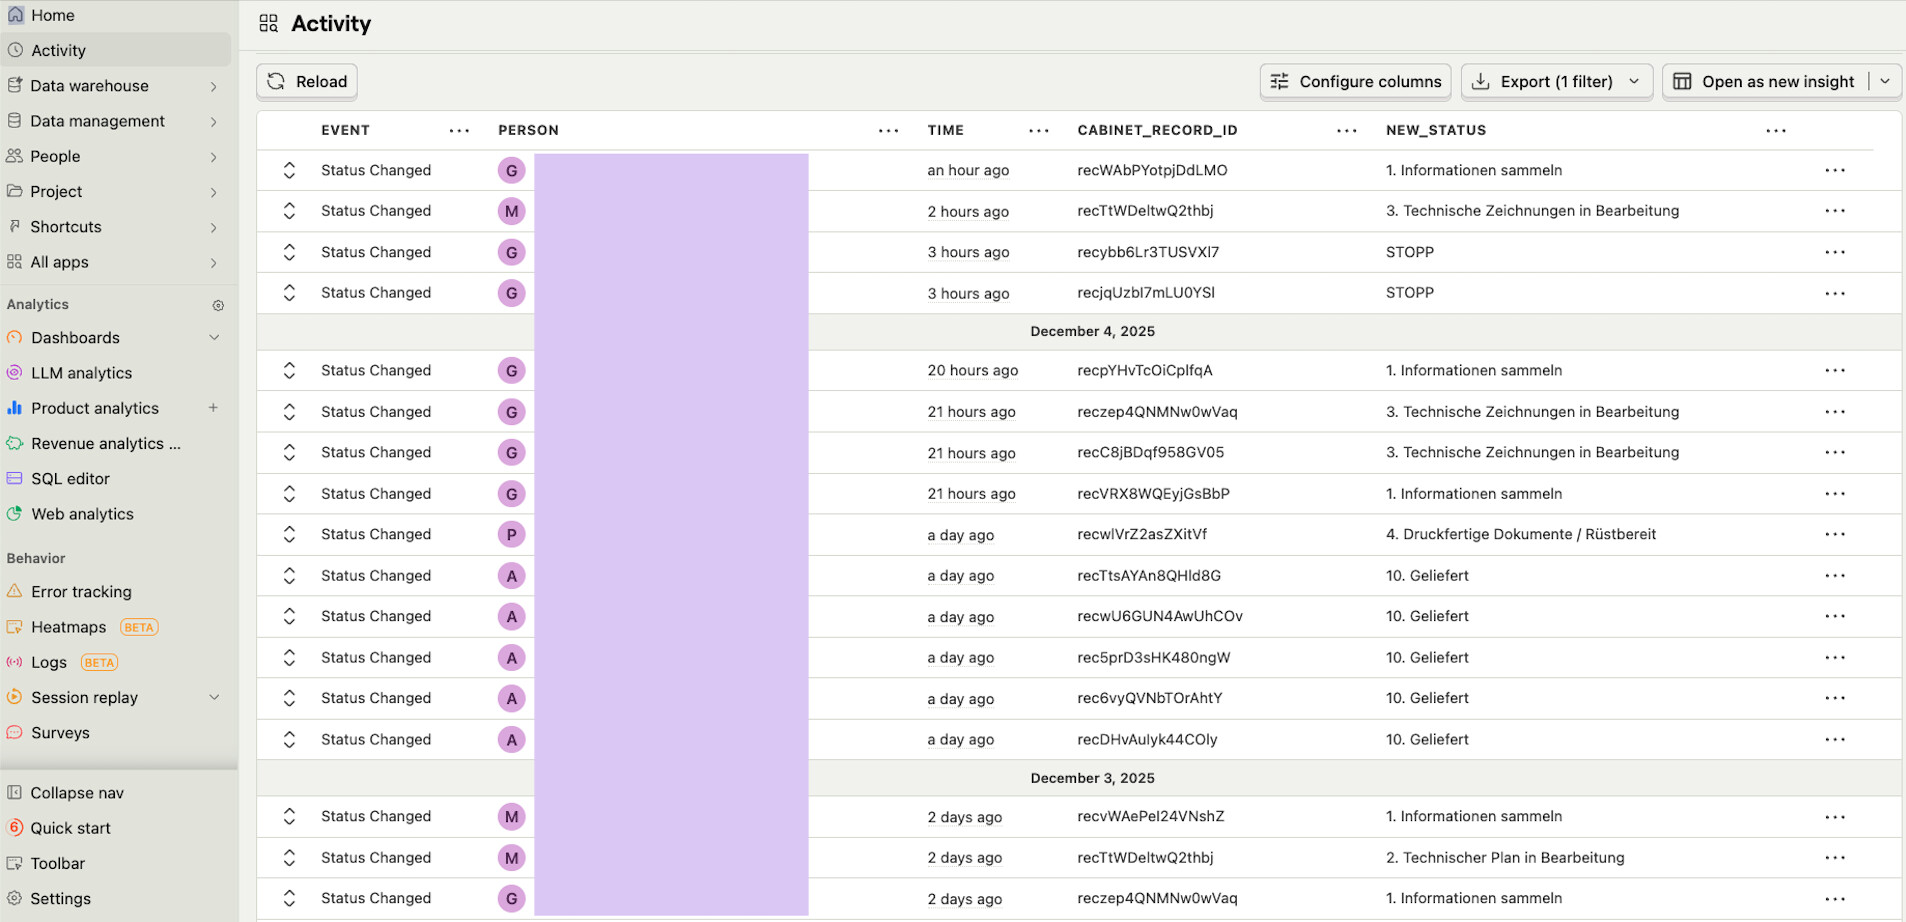Open Web analytics in the sidebar
1906x922 pixels.
(82, 514)
